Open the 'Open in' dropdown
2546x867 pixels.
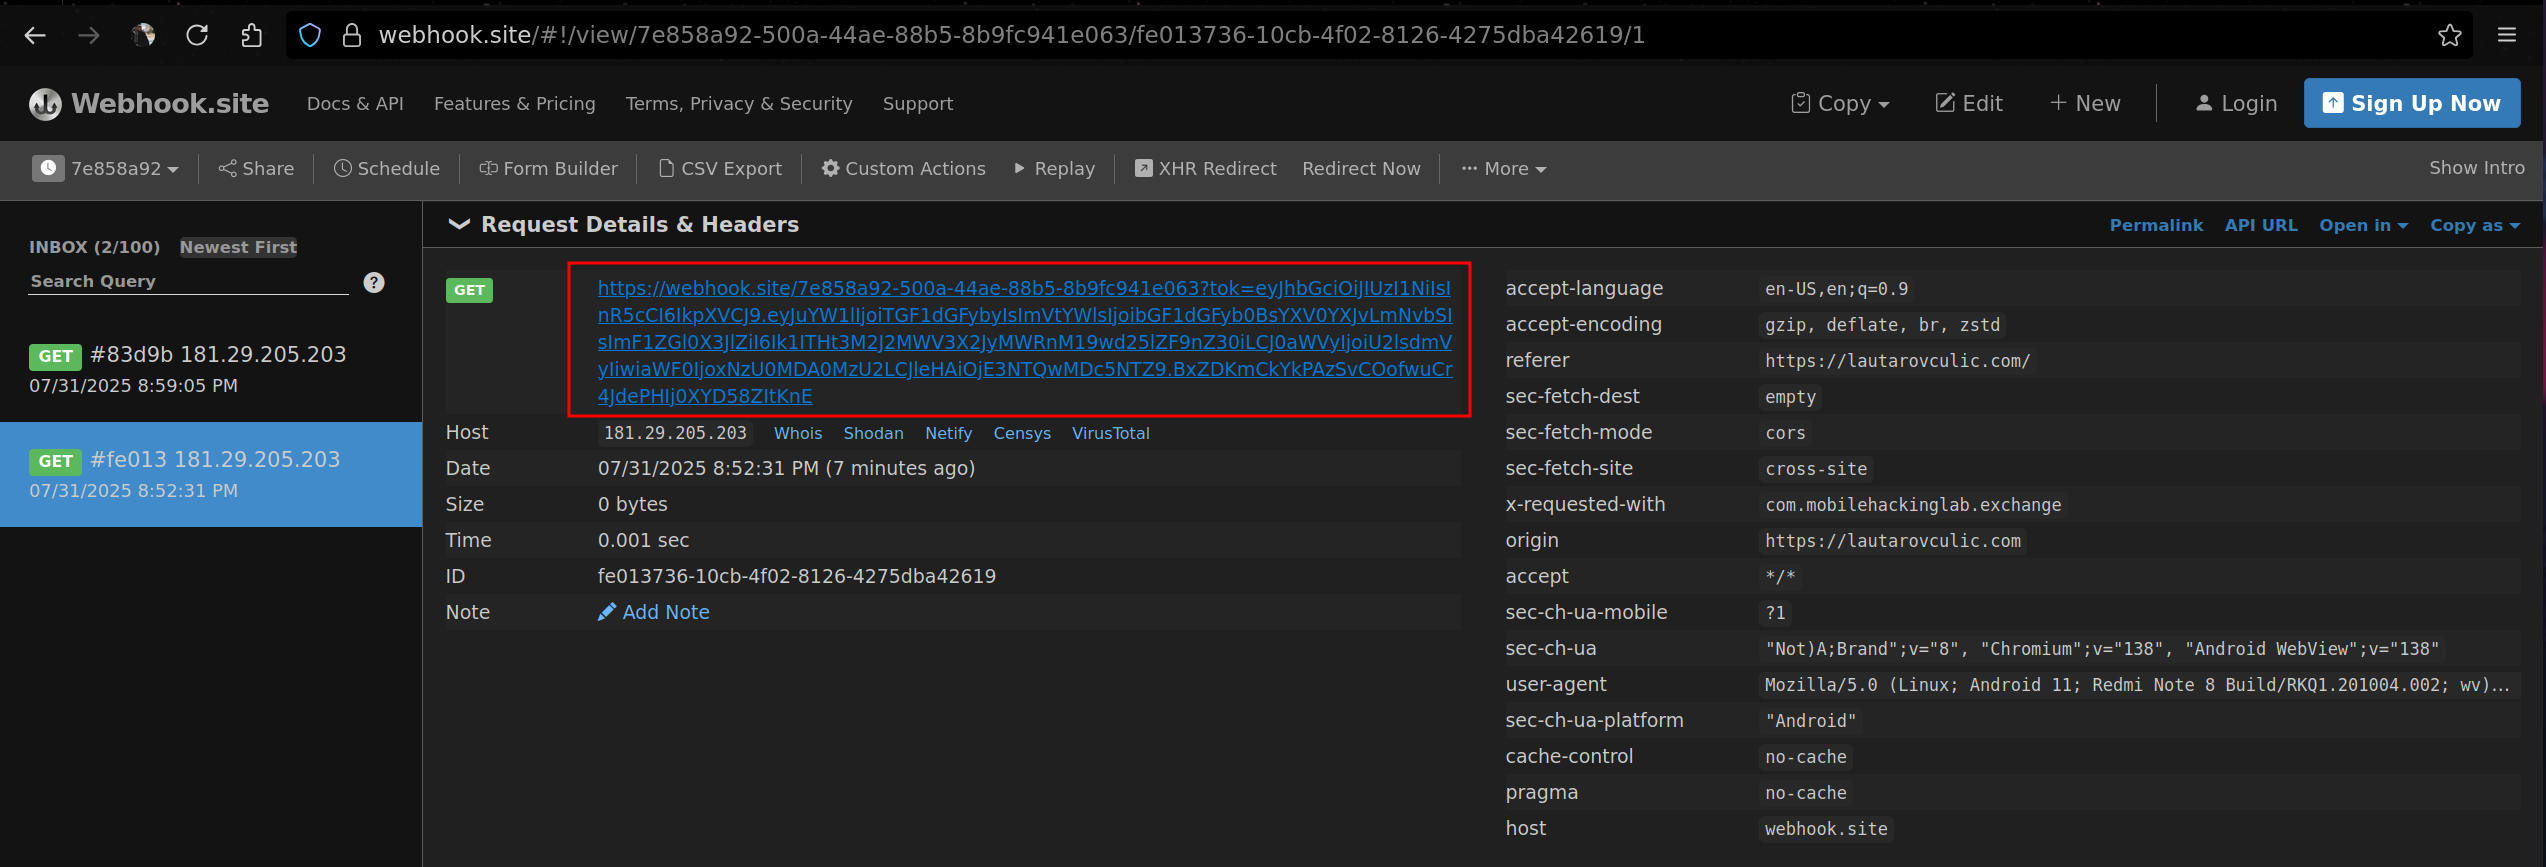click(2363, 226)
